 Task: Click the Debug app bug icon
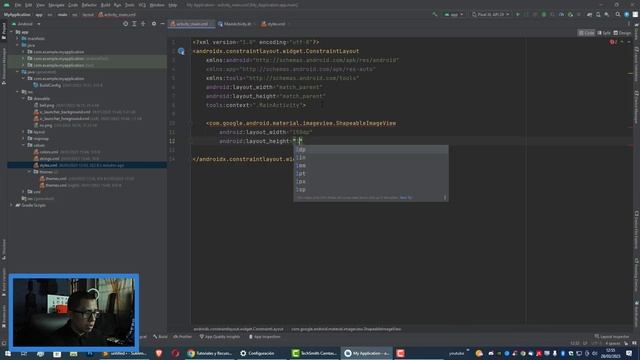point(544,14)
